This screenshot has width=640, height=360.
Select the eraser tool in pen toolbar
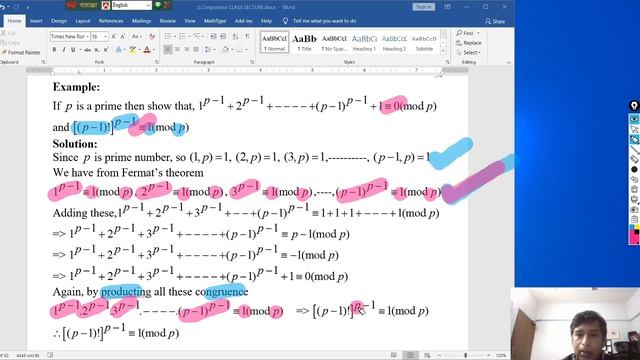click(x=634, y=159)
